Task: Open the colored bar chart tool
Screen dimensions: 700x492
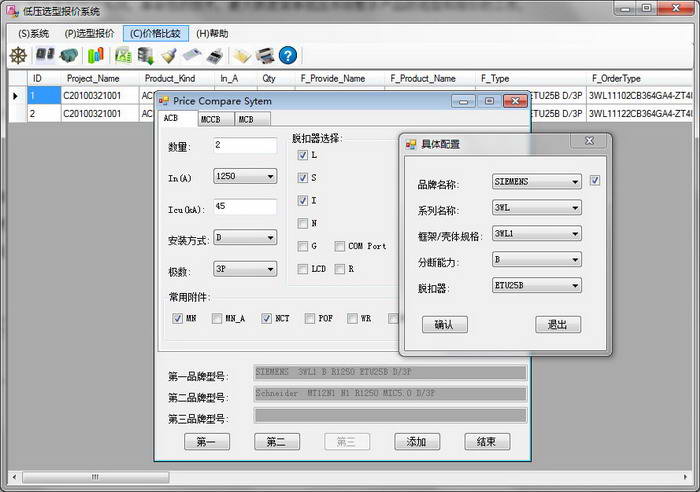Action: (95, 55)
